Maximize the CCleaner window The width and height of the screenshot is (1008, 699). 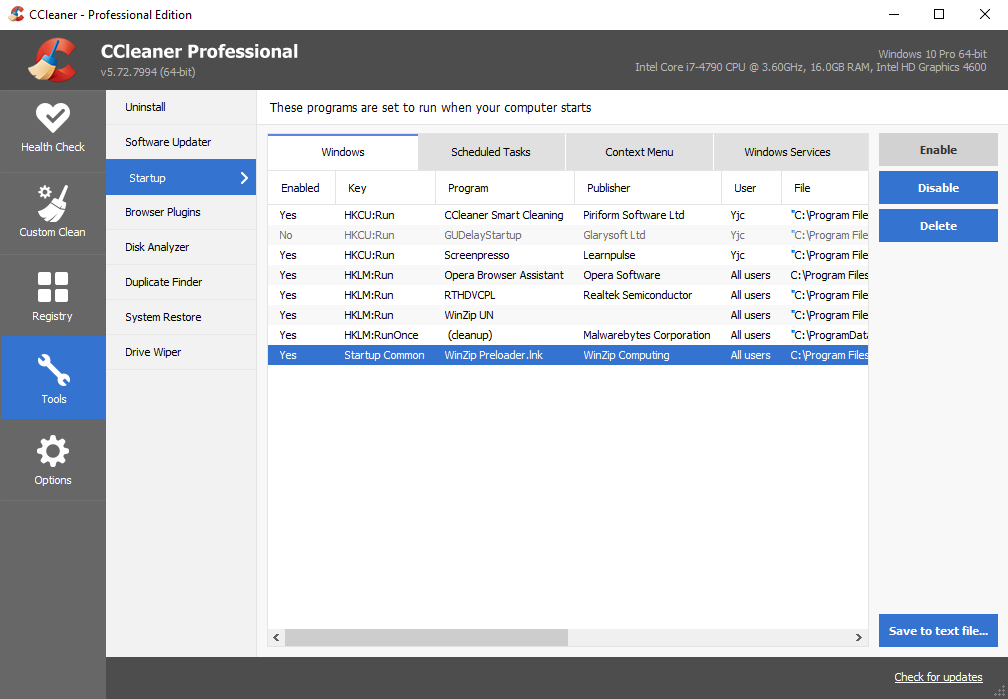(939, 14)
